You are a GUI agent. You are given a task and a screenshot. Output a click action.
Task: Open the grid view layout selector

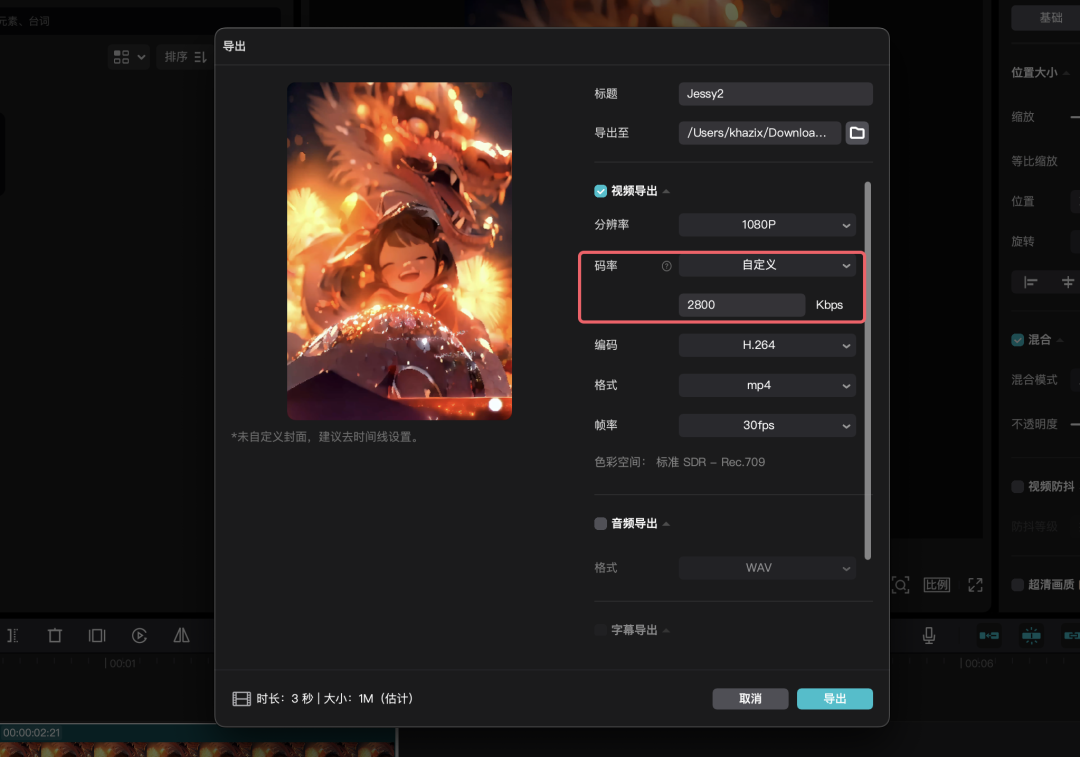coord(129,56)
